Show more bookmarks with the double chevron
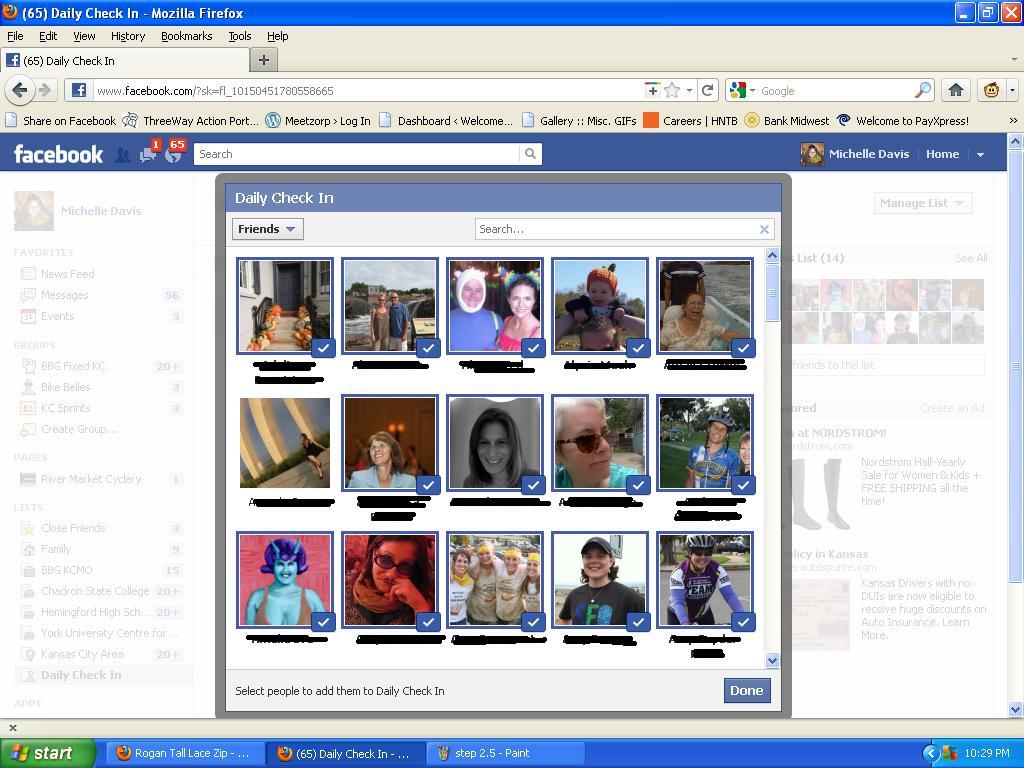 pos(1013,120)
